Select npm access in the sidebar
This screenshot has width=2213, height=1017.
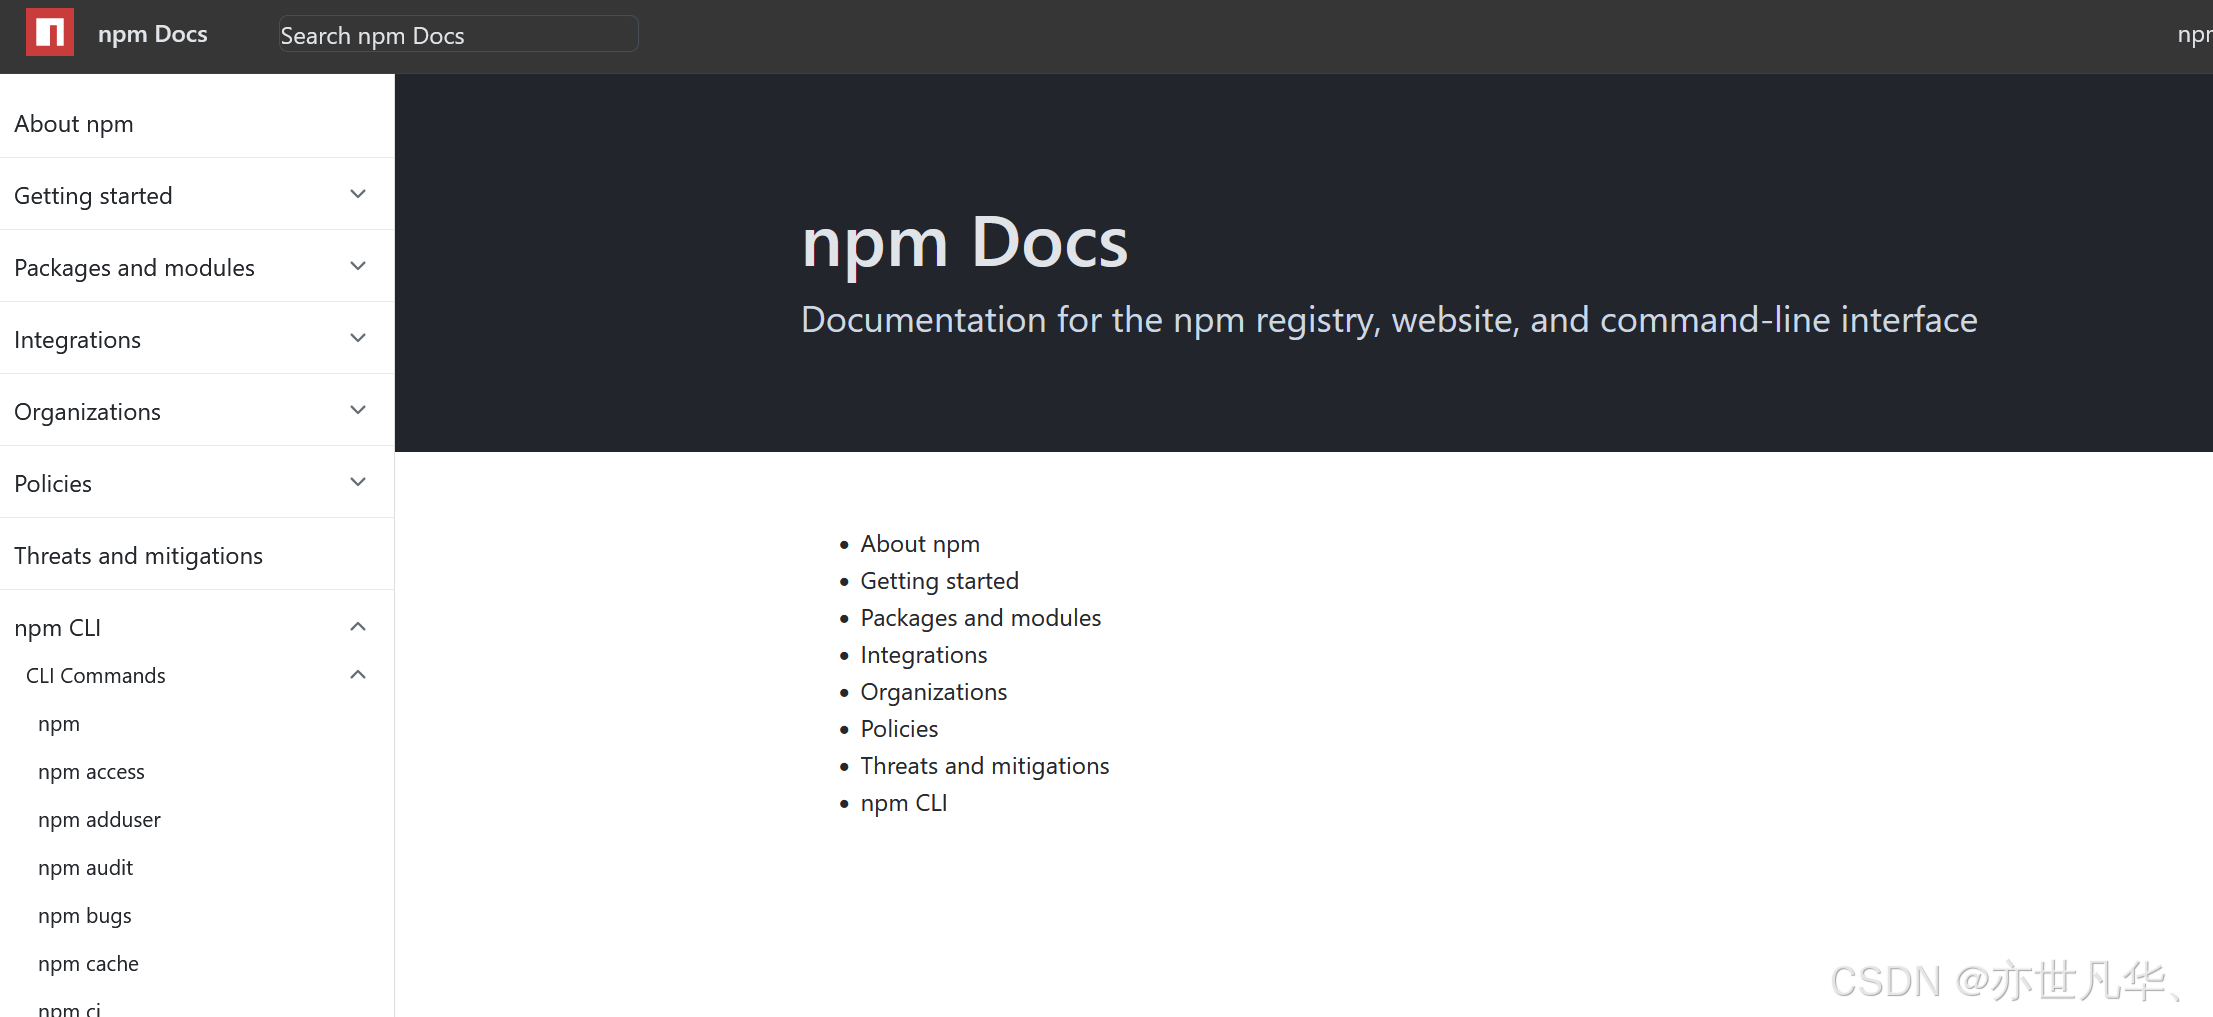tap(91, 772)
